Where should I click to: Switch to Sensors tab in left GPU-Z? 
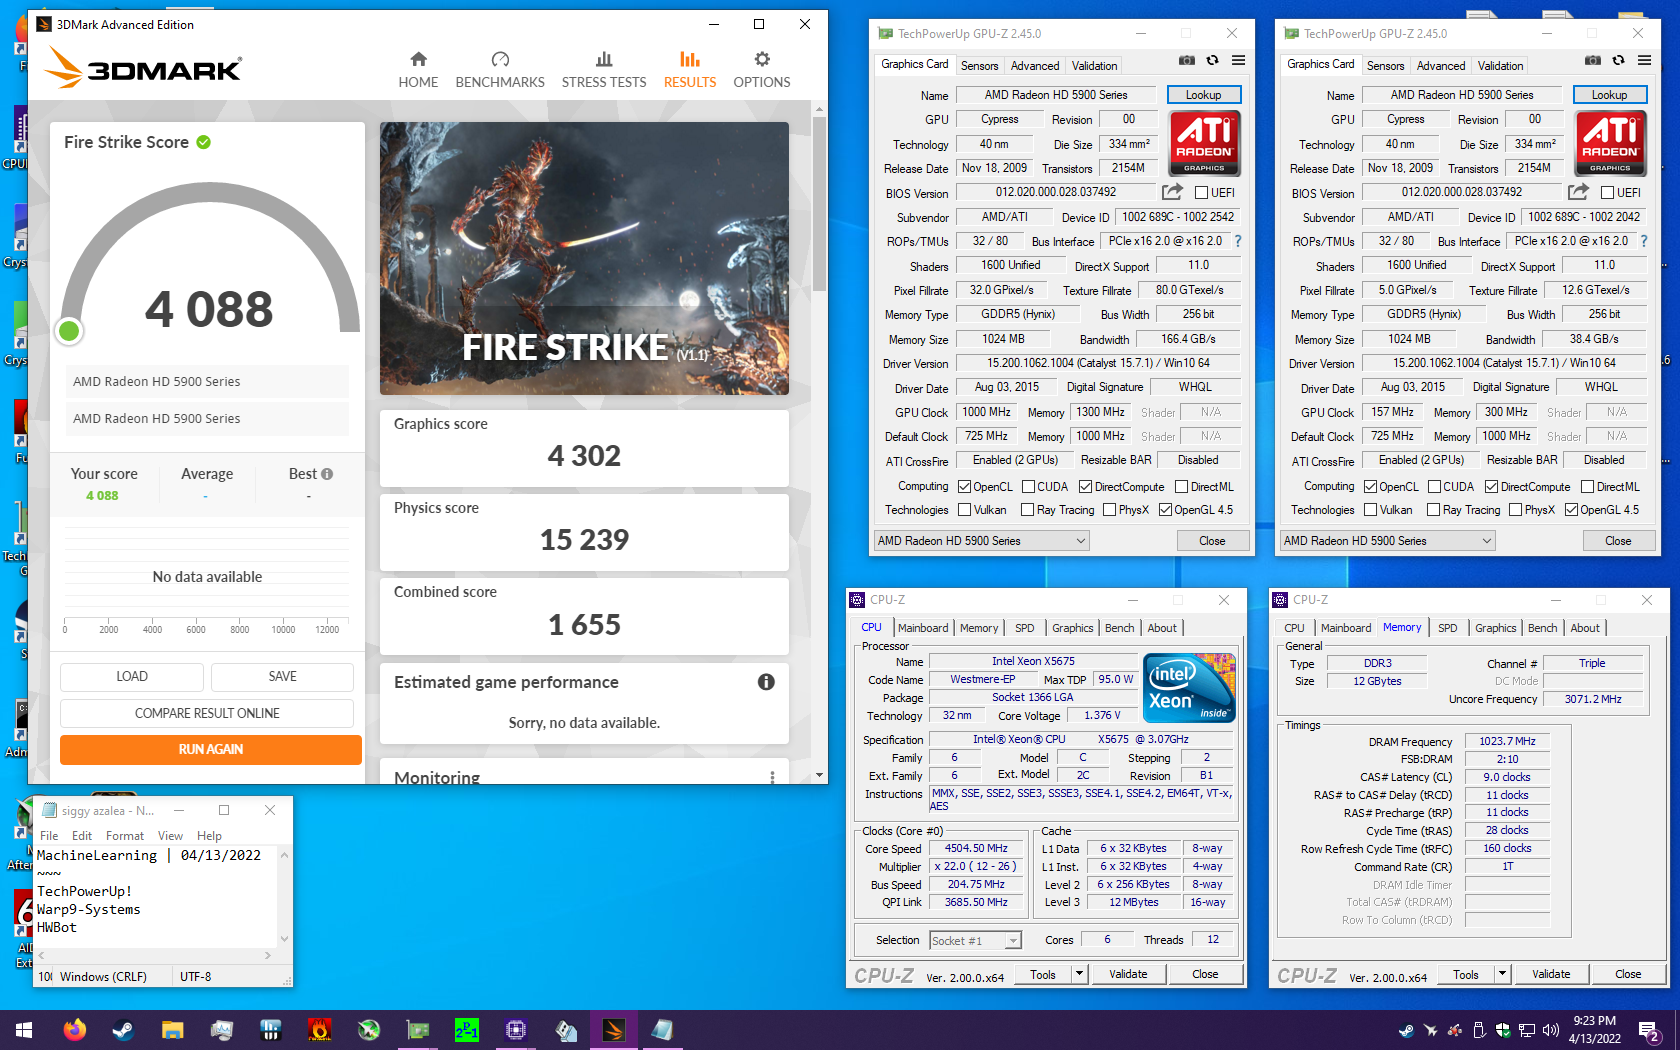979,66
